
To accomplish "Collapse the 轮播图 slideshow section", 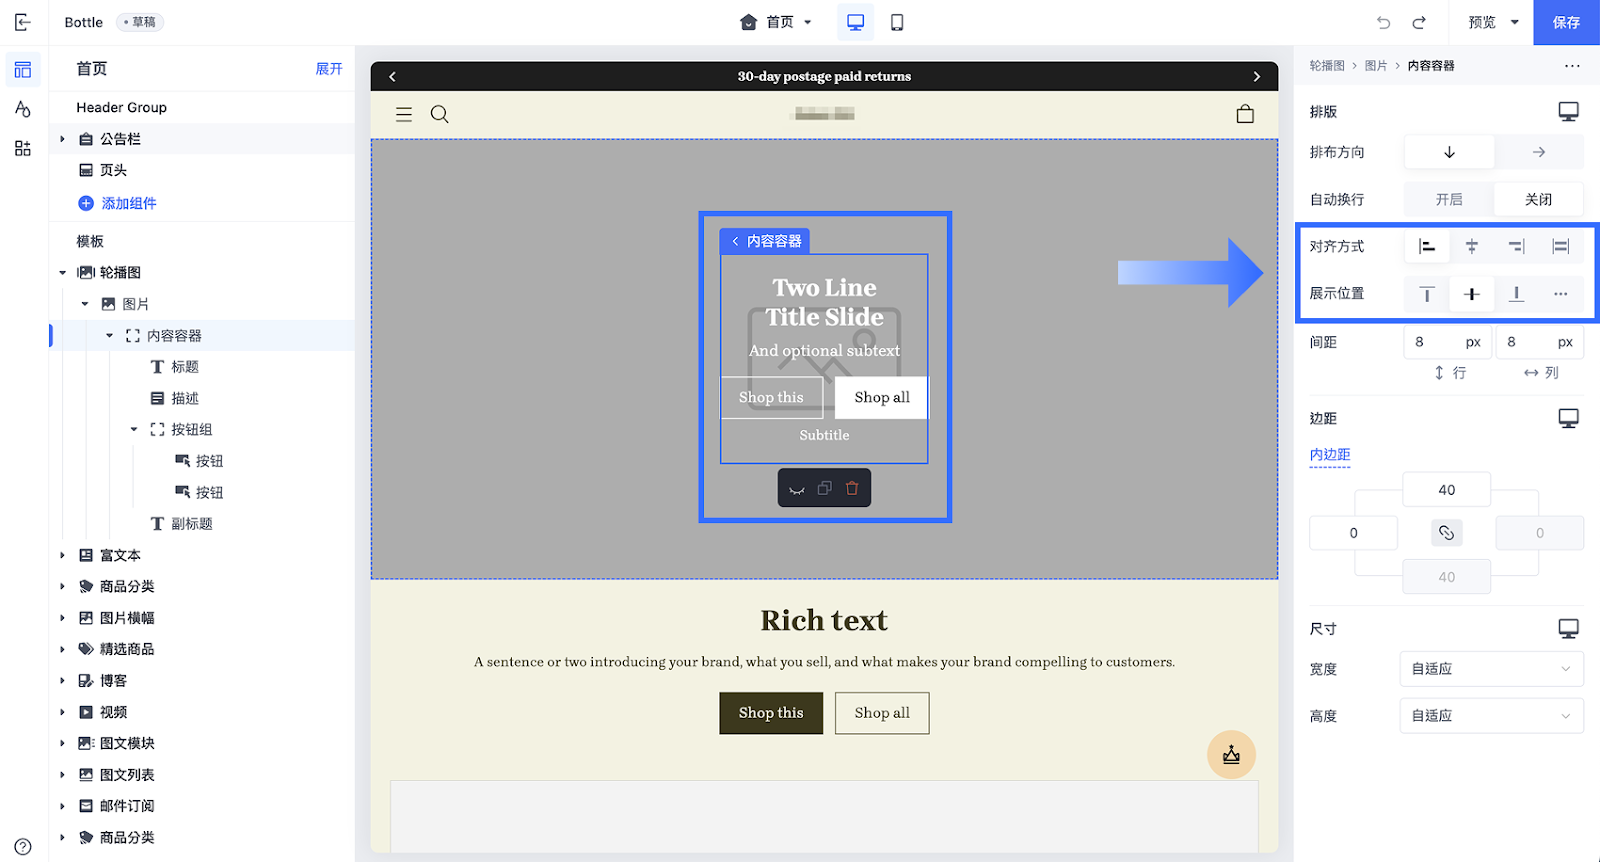I will (62, 273).
